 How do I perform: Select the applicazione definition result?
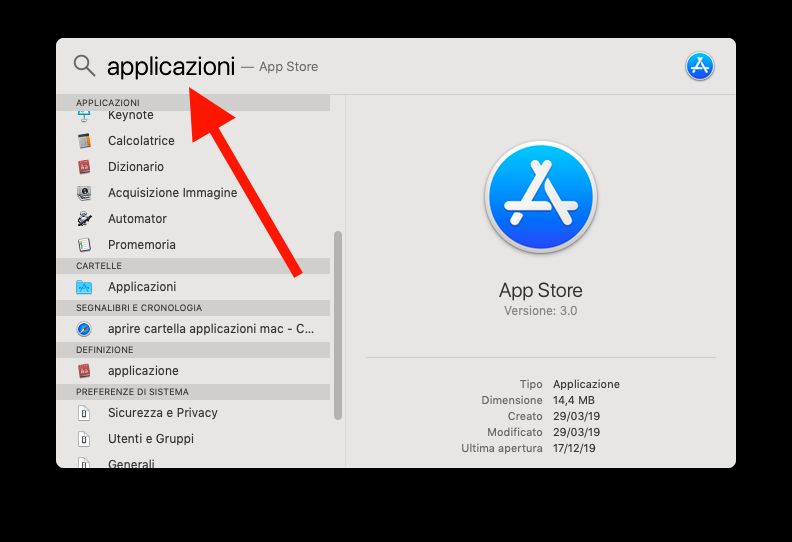click(193, 371)
